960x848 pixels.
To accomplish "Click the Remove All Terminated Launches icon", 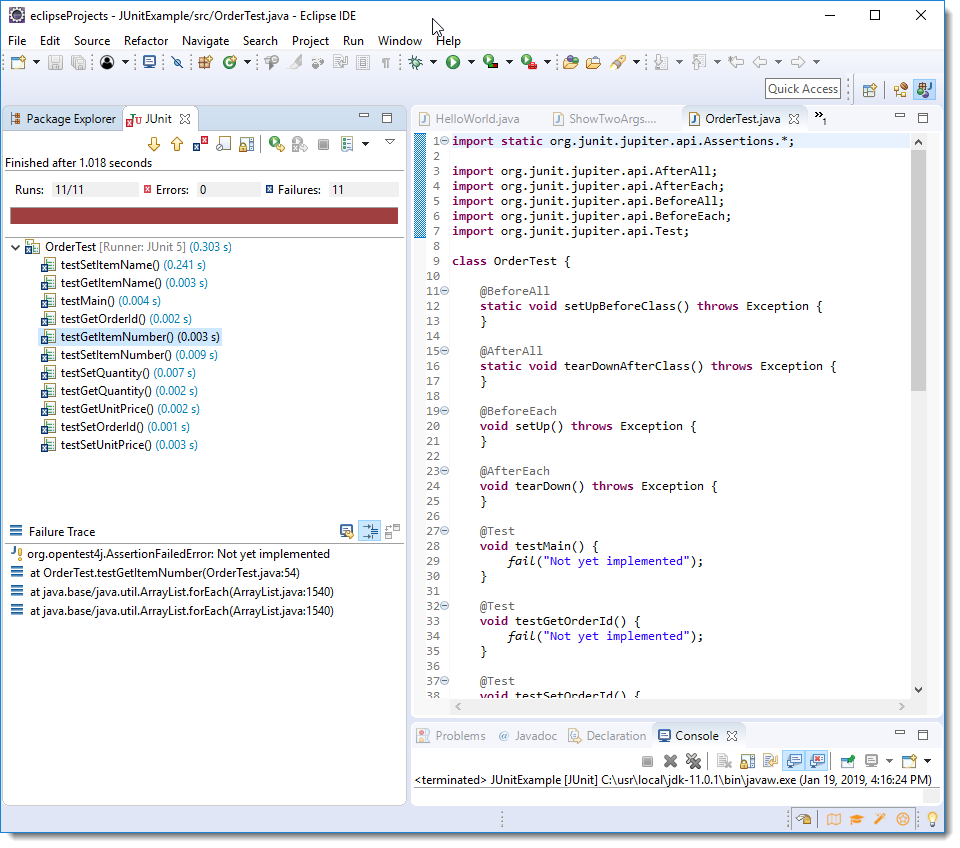I will 693,760.
